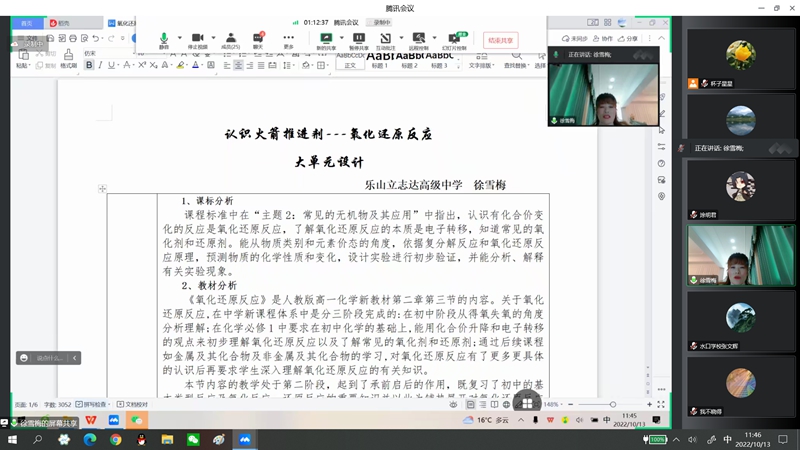Switch to the 首页 home tab

pos(27,22)
